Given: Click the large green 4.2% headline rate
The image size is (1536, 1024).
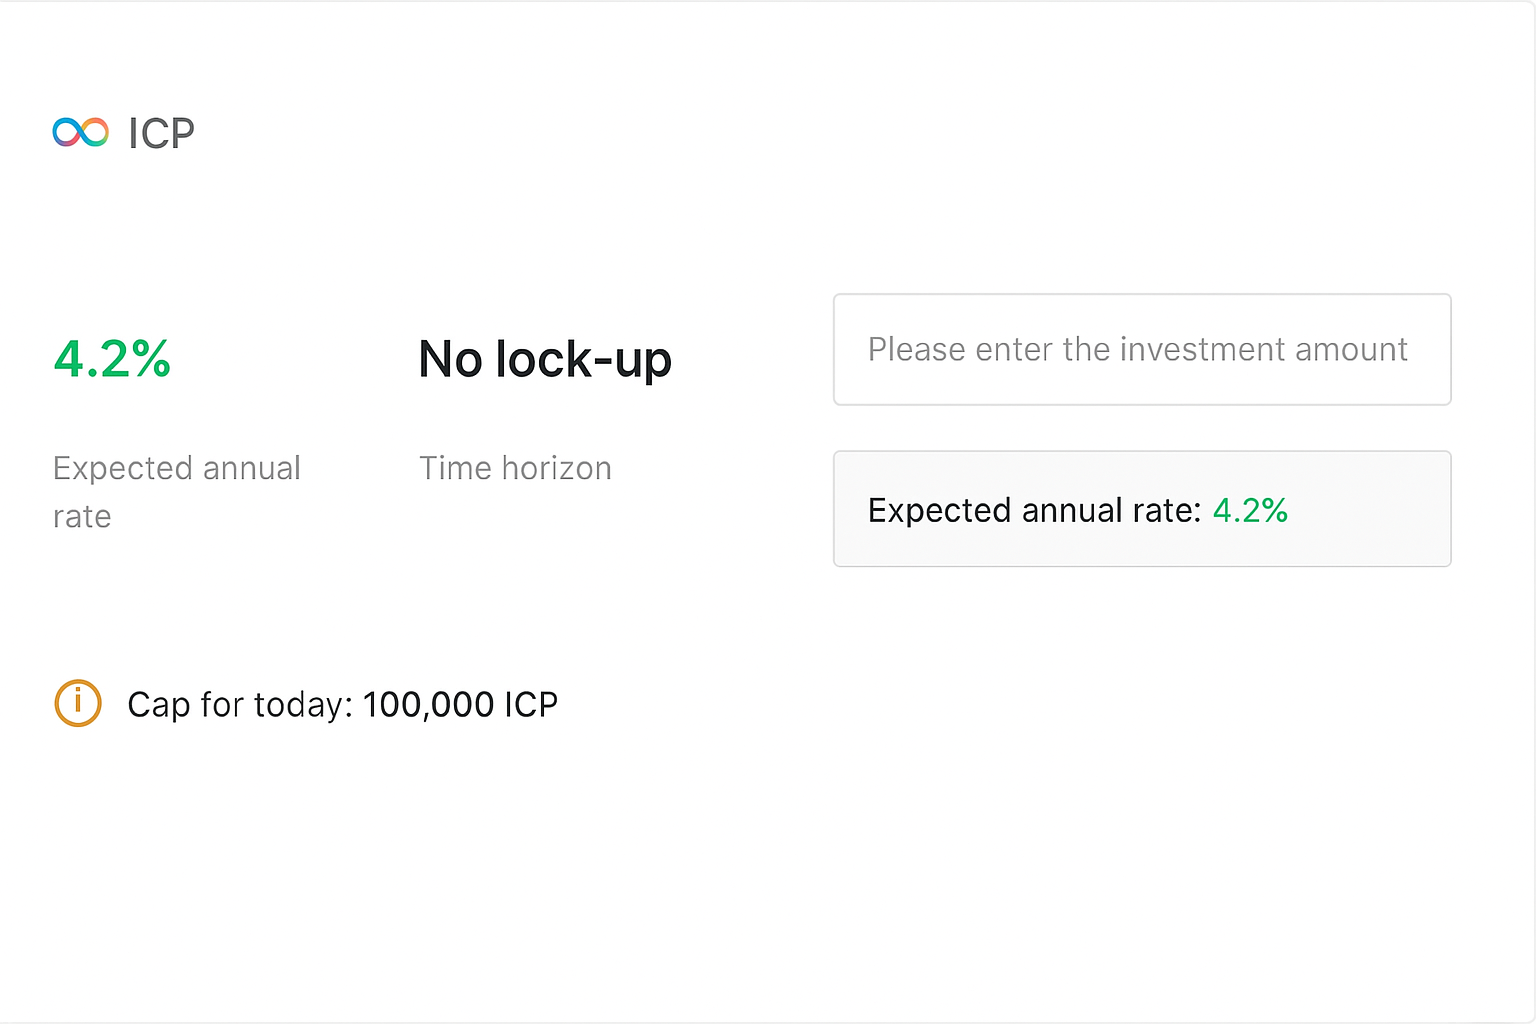Looking at the screenshot, I should (112, 359).
